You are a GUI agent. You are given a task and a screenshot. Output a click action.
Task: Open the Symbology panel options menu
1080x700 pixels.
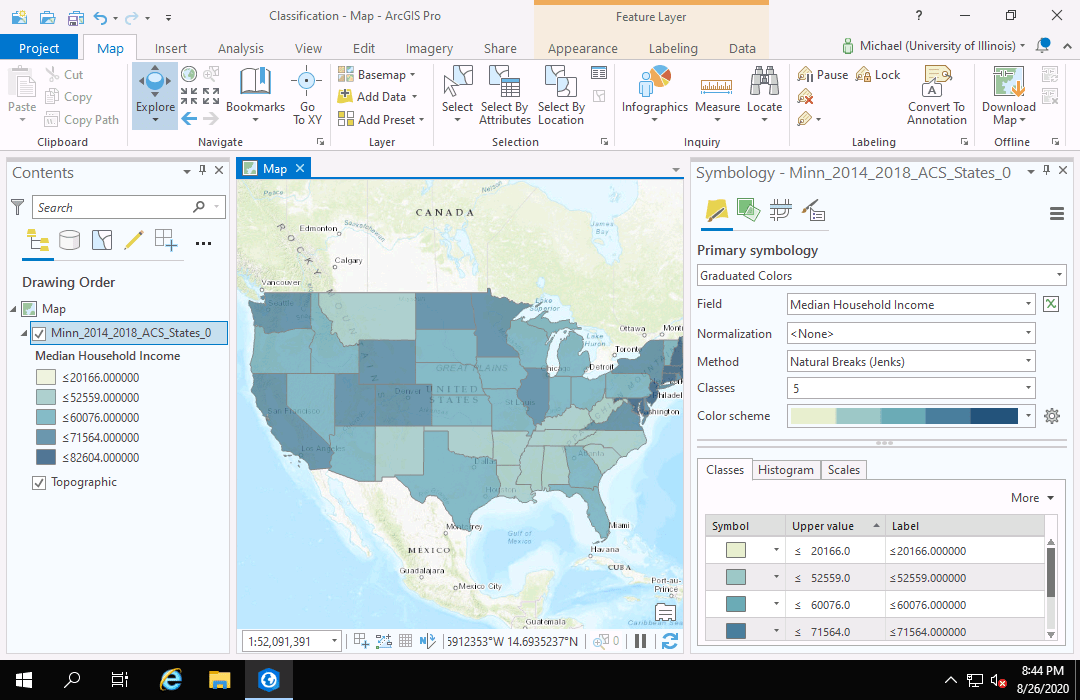click(1057, 214)
